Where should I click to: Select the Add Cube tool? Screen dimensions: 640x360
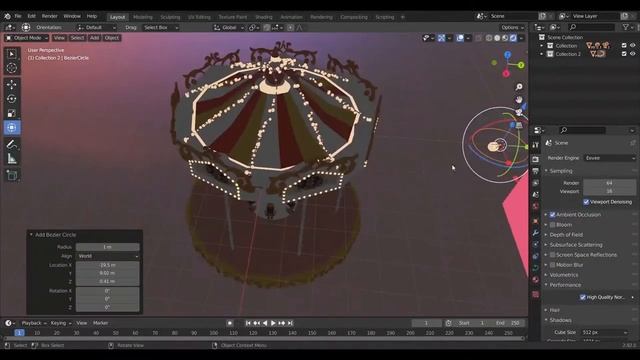12,176
